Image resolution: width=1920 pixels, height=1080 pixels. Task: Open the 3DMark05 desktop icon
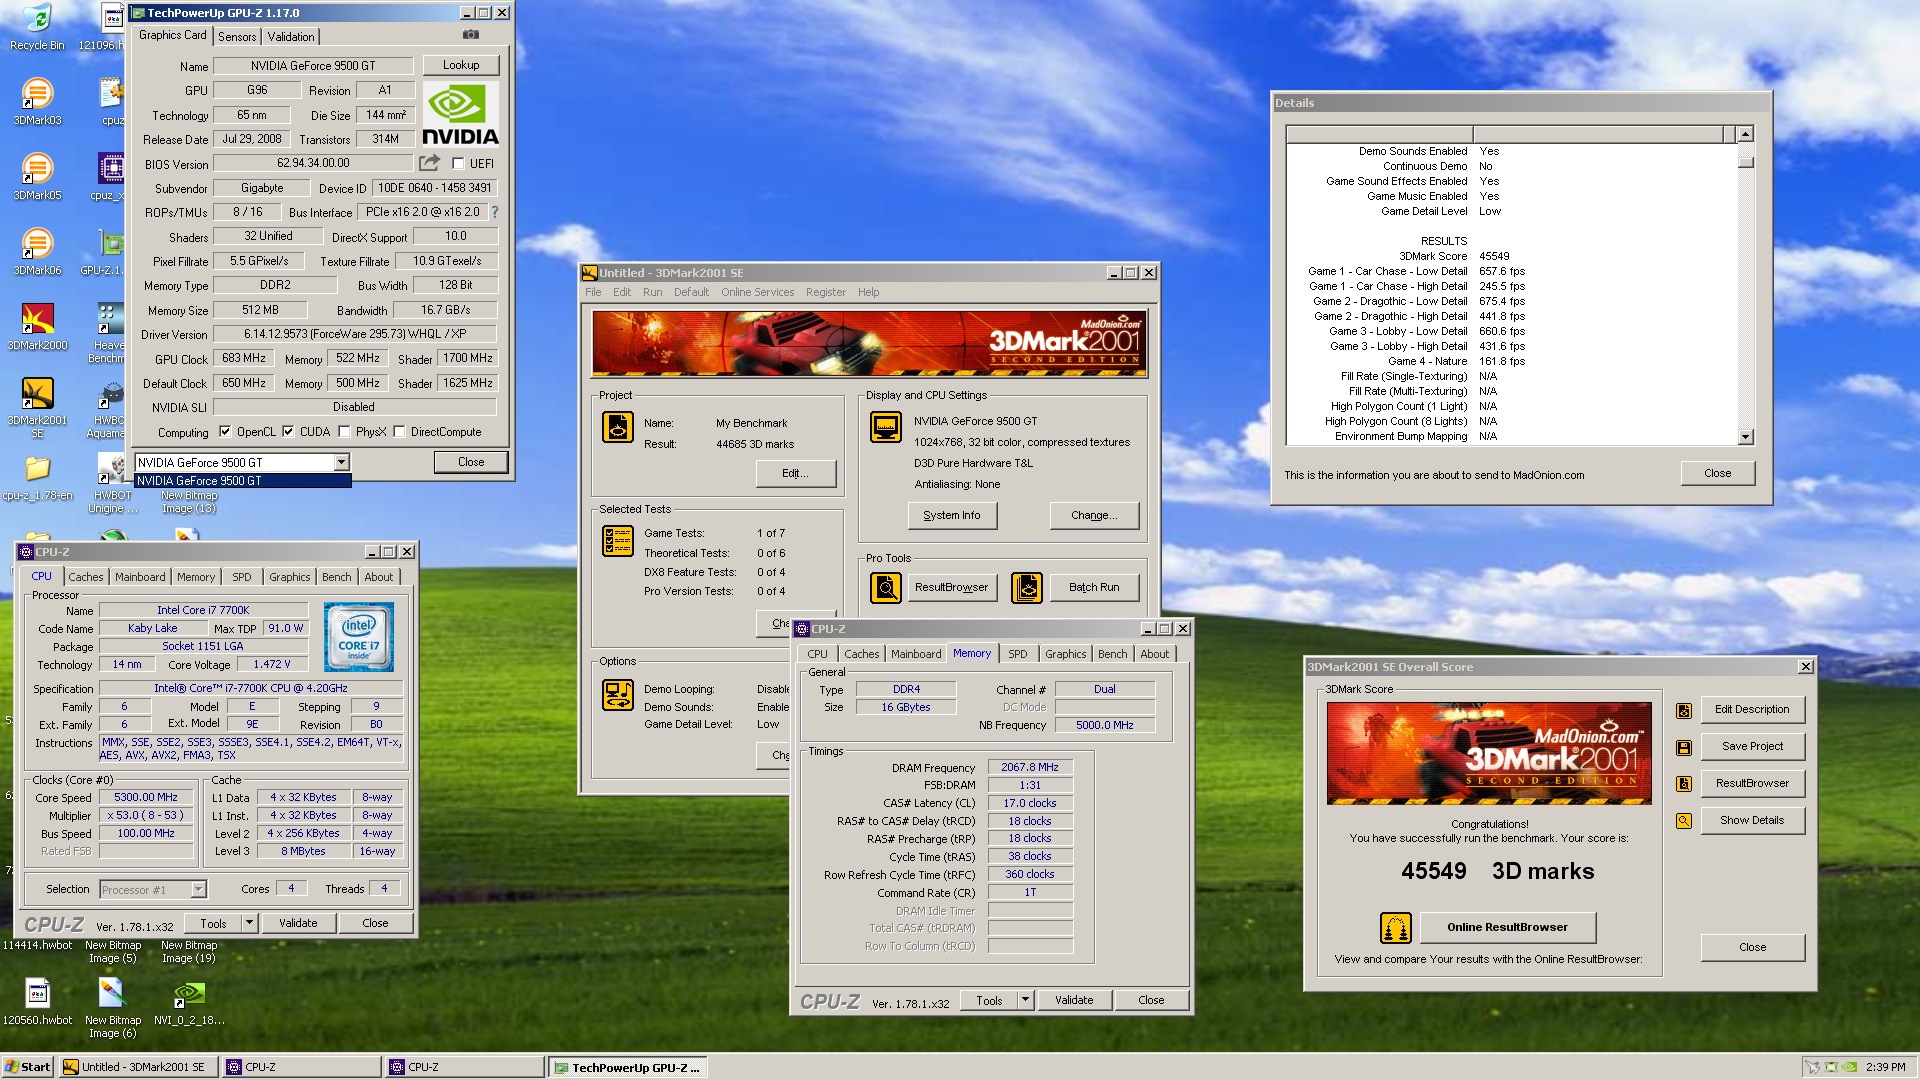37,177
